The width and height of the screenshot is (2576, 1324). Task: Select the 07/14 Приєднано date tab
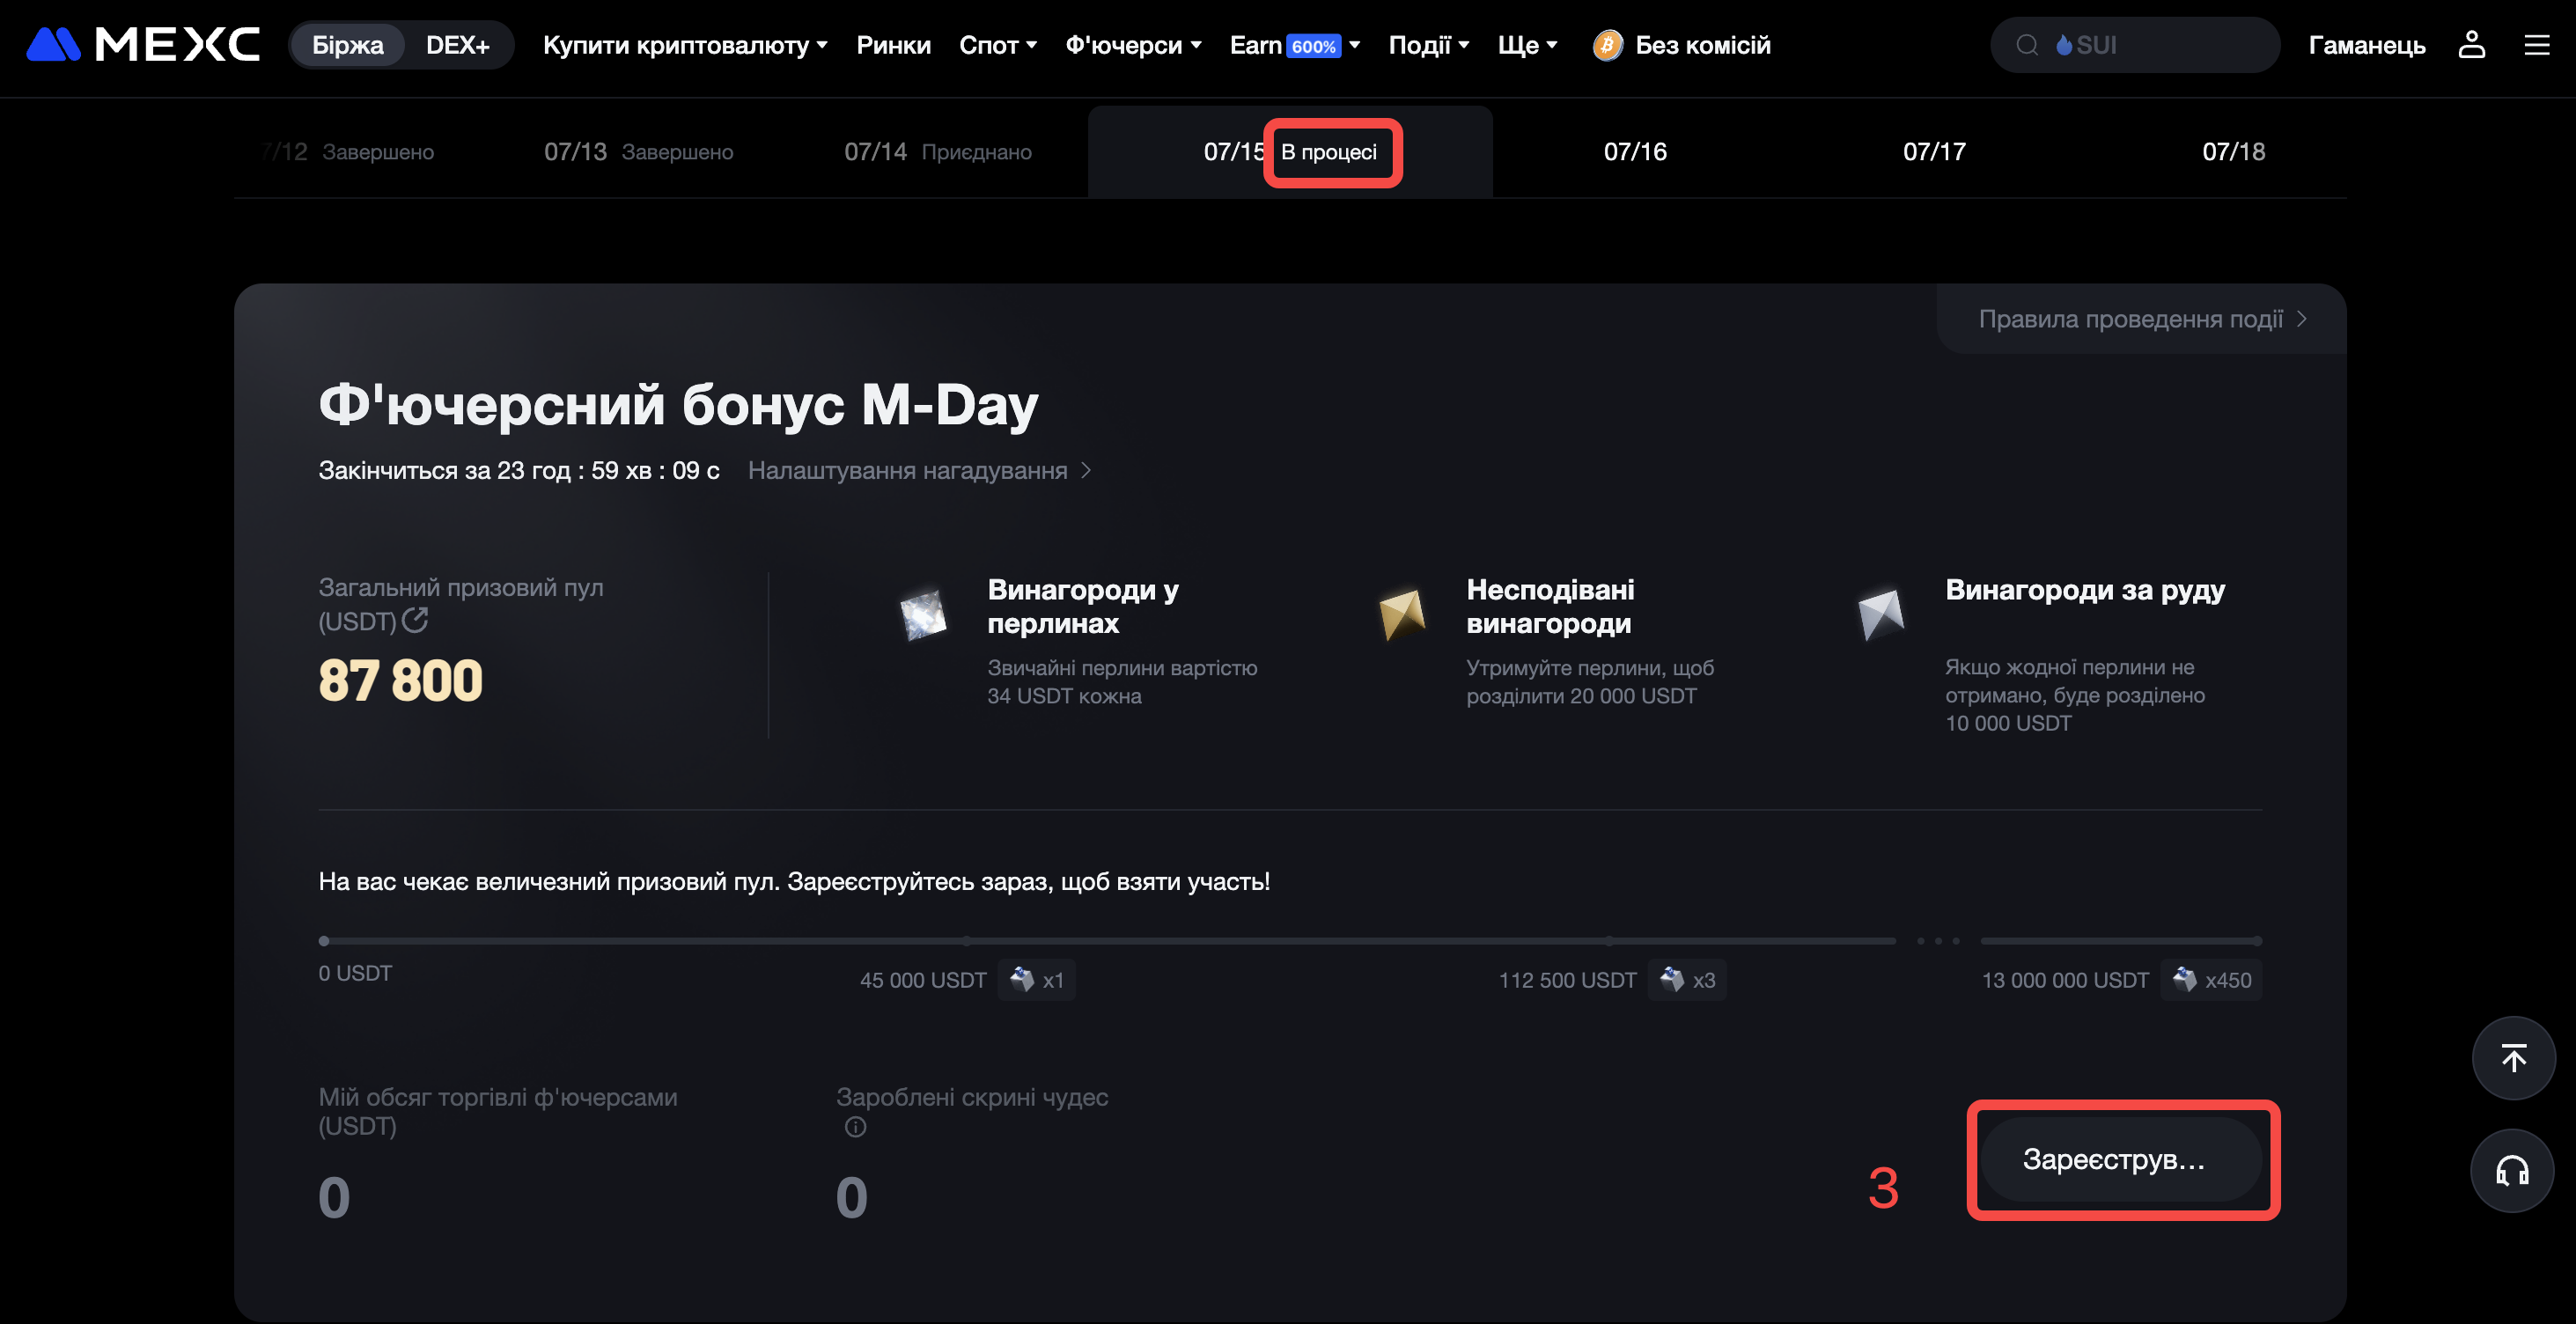pyautogui.click(x=937, y=152)
